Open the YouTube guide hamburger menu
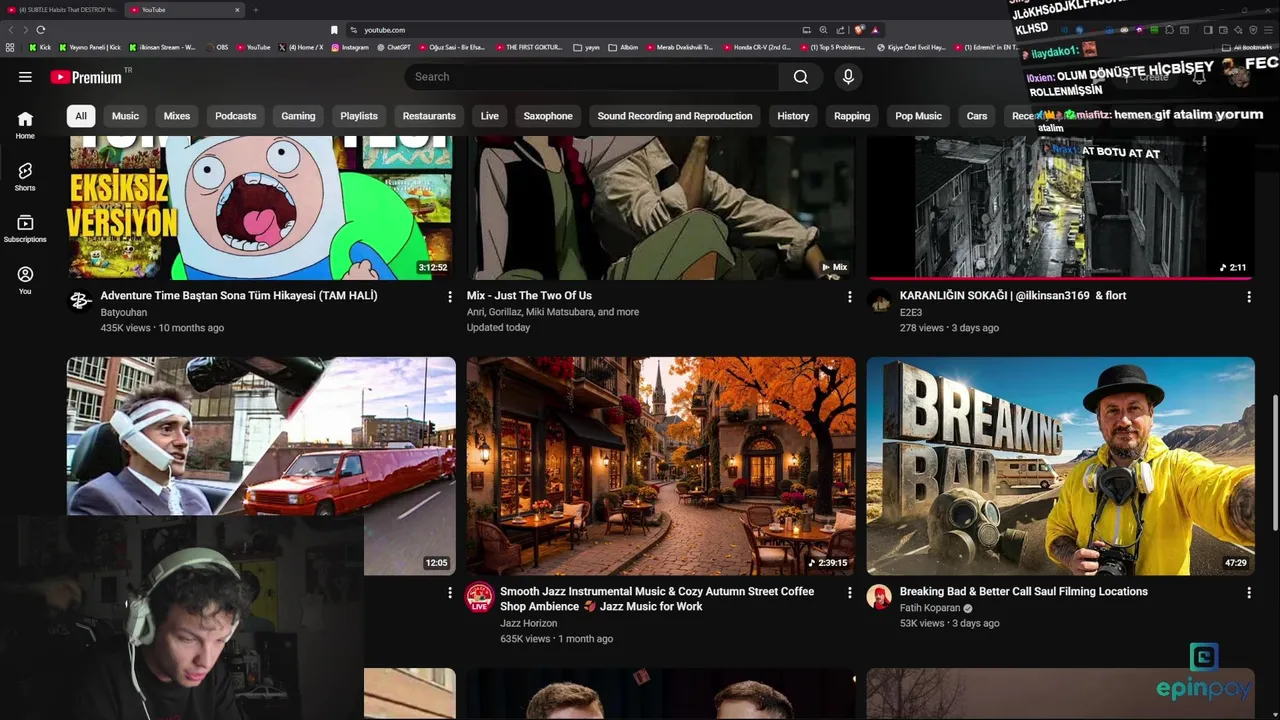 point(25,77)
